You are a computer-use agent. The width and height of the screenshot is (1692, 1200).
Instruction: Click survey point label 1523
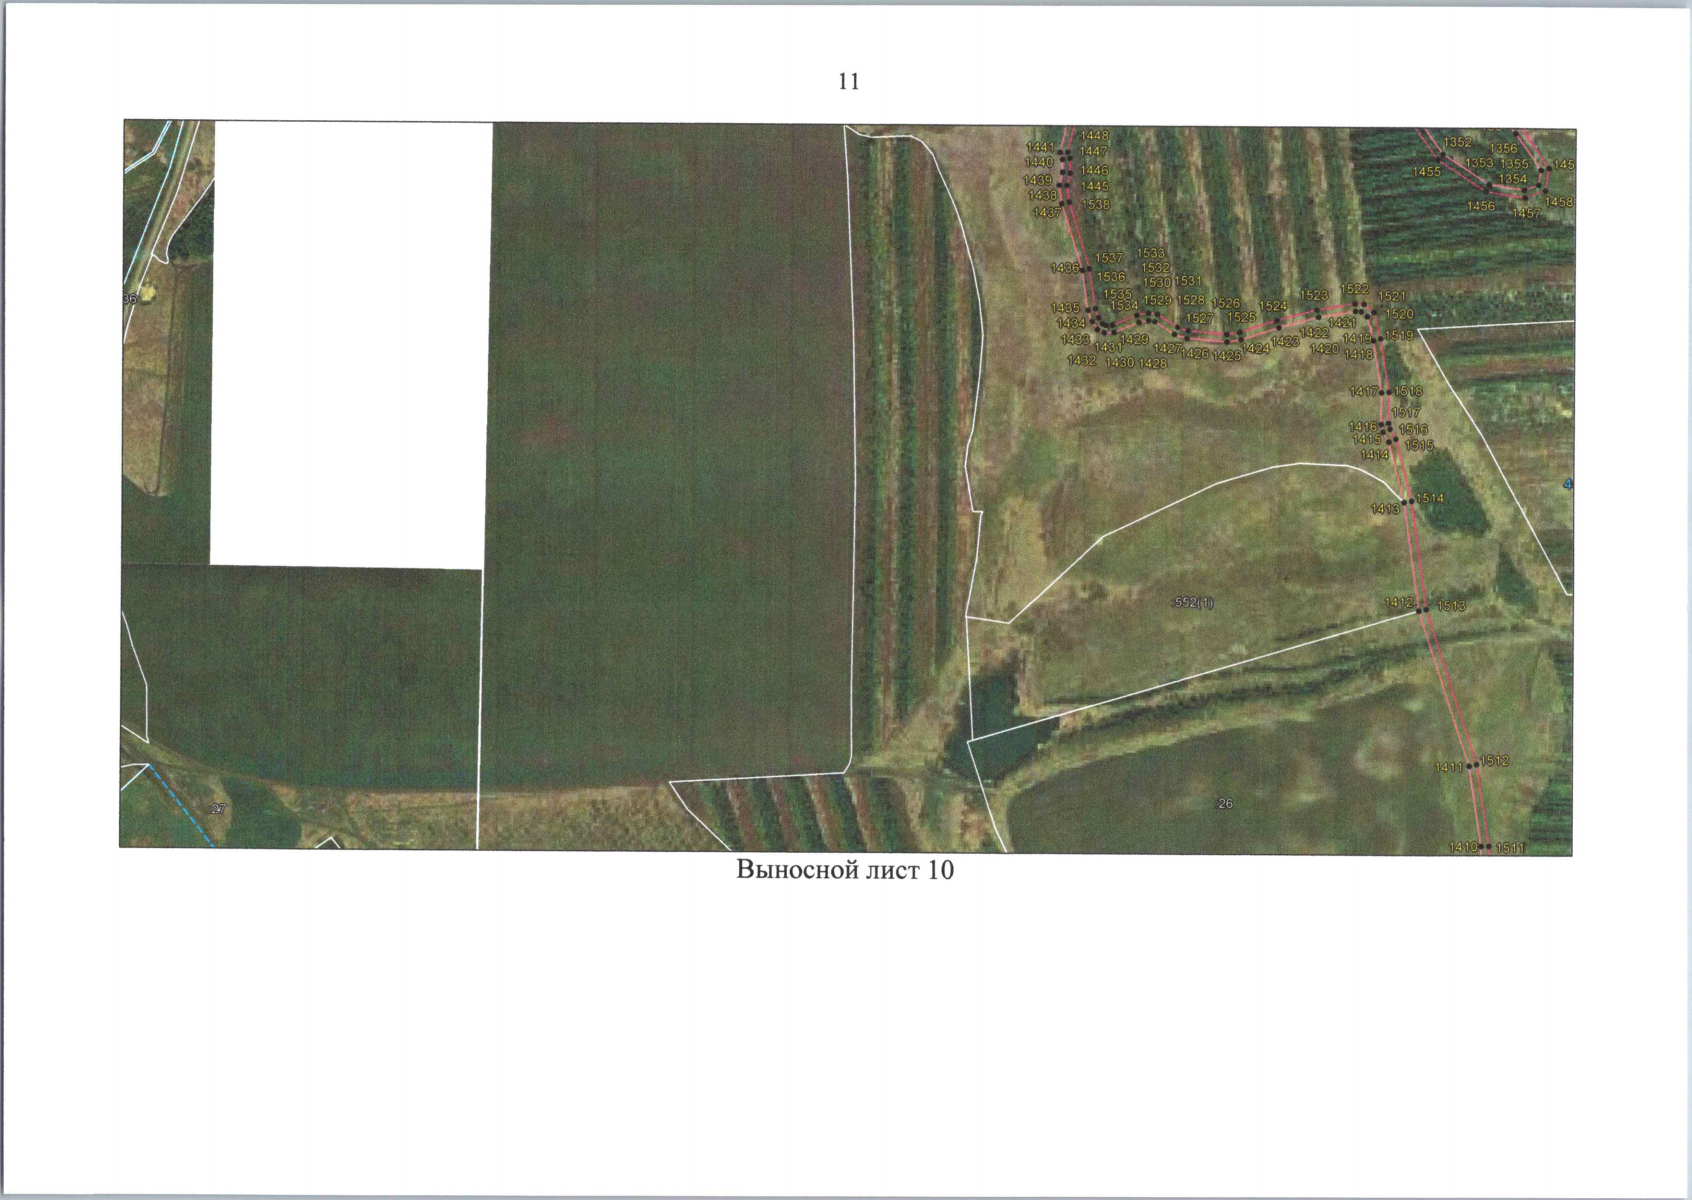(x=1313, y=295)
